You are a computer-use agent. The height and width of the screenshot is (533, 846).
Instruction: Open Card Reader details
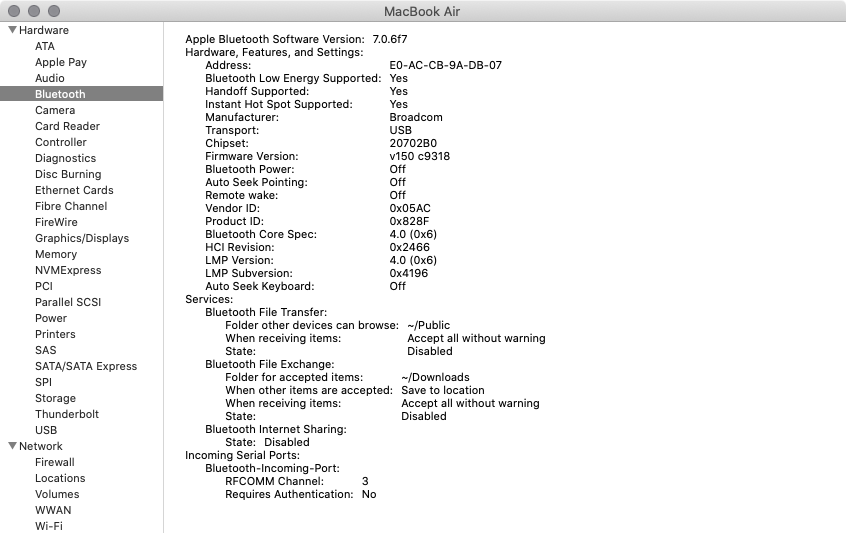pos(67,126)
